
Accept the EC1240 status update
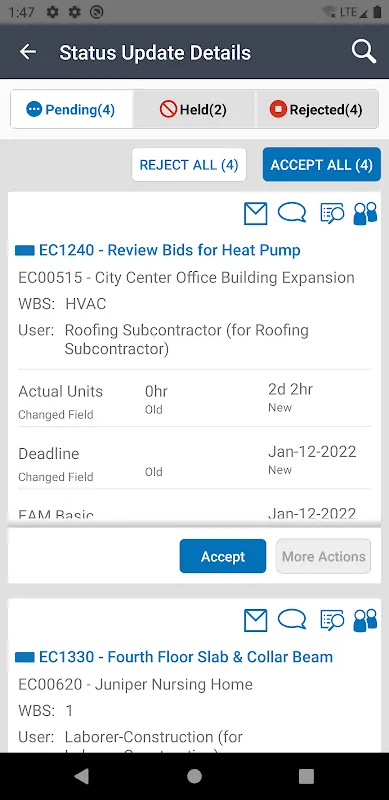tap(223, 556)
